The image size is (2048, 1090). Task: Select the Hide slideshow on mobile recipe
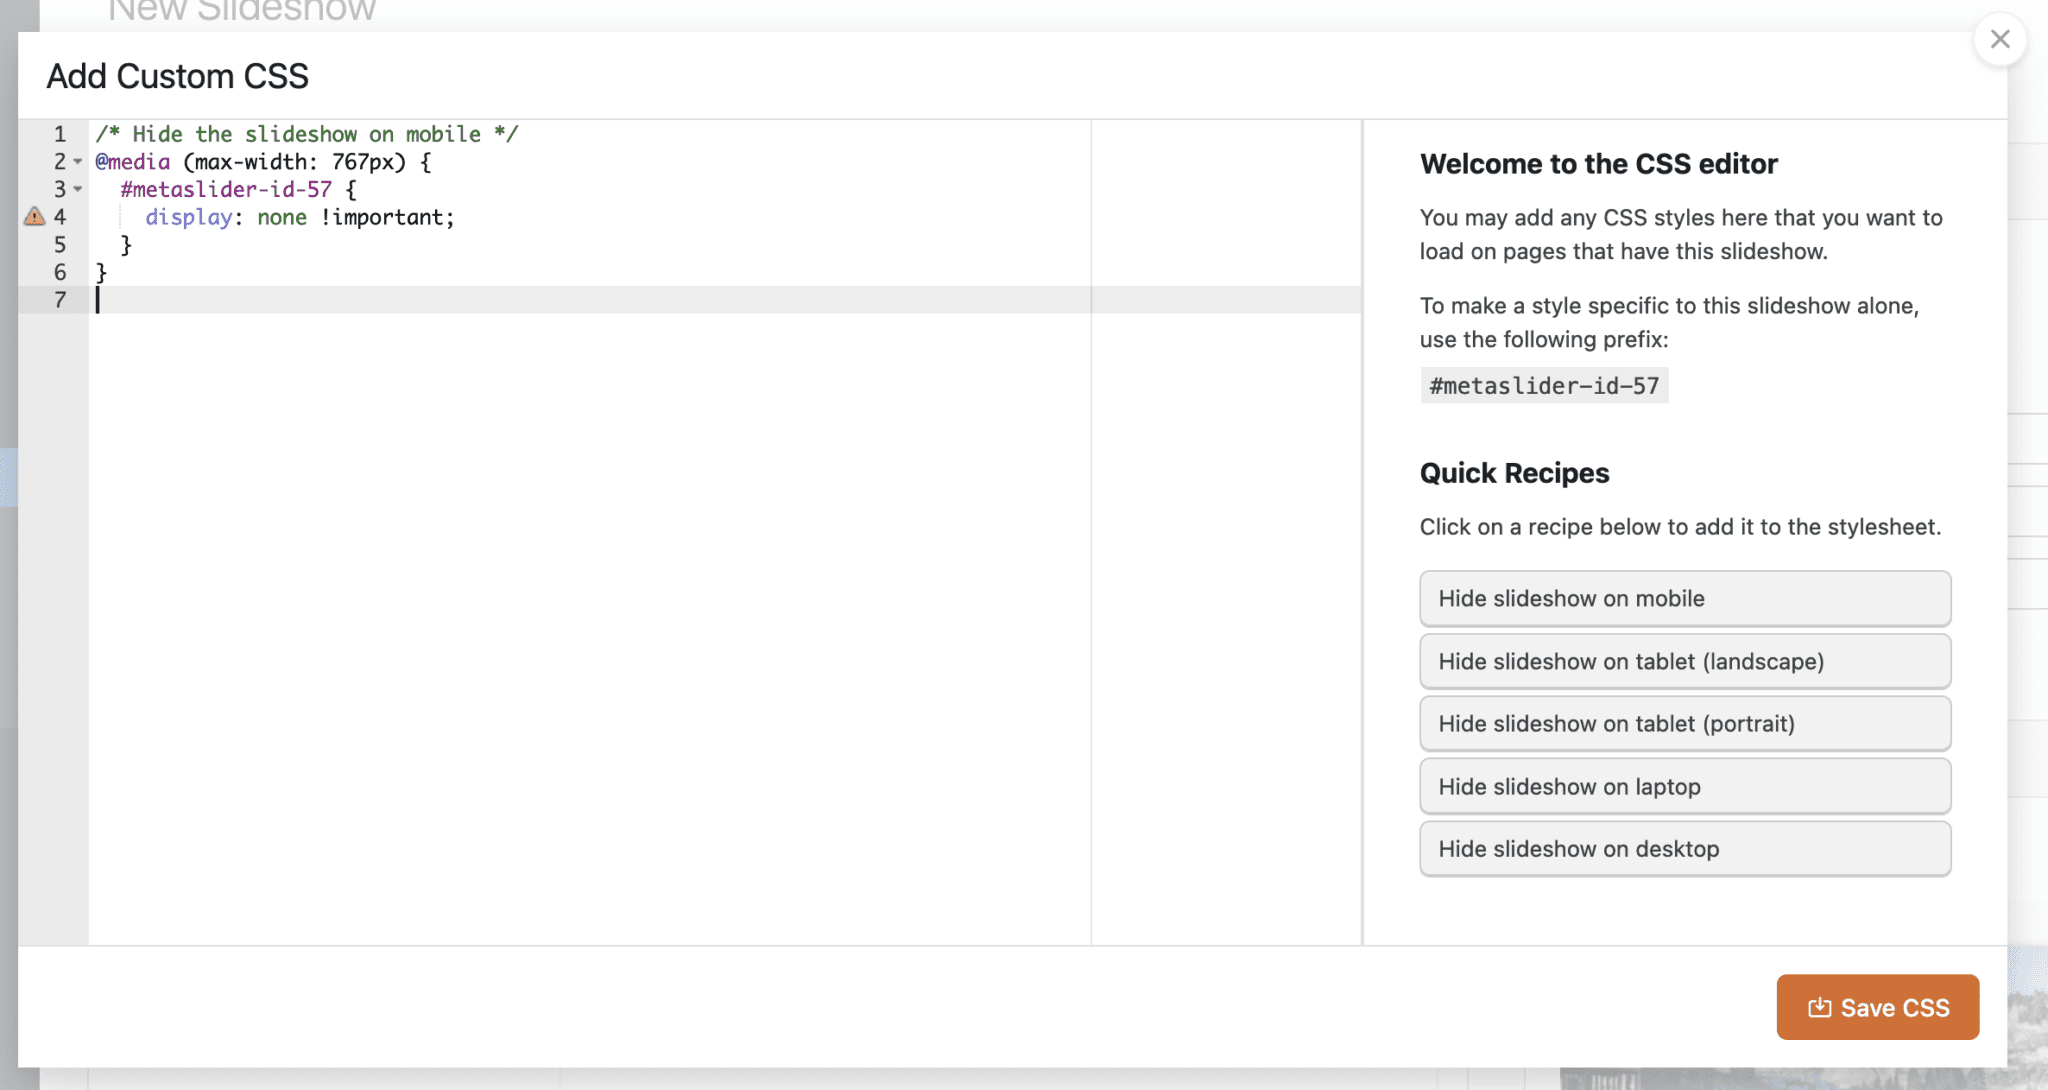coord(1684,598)
